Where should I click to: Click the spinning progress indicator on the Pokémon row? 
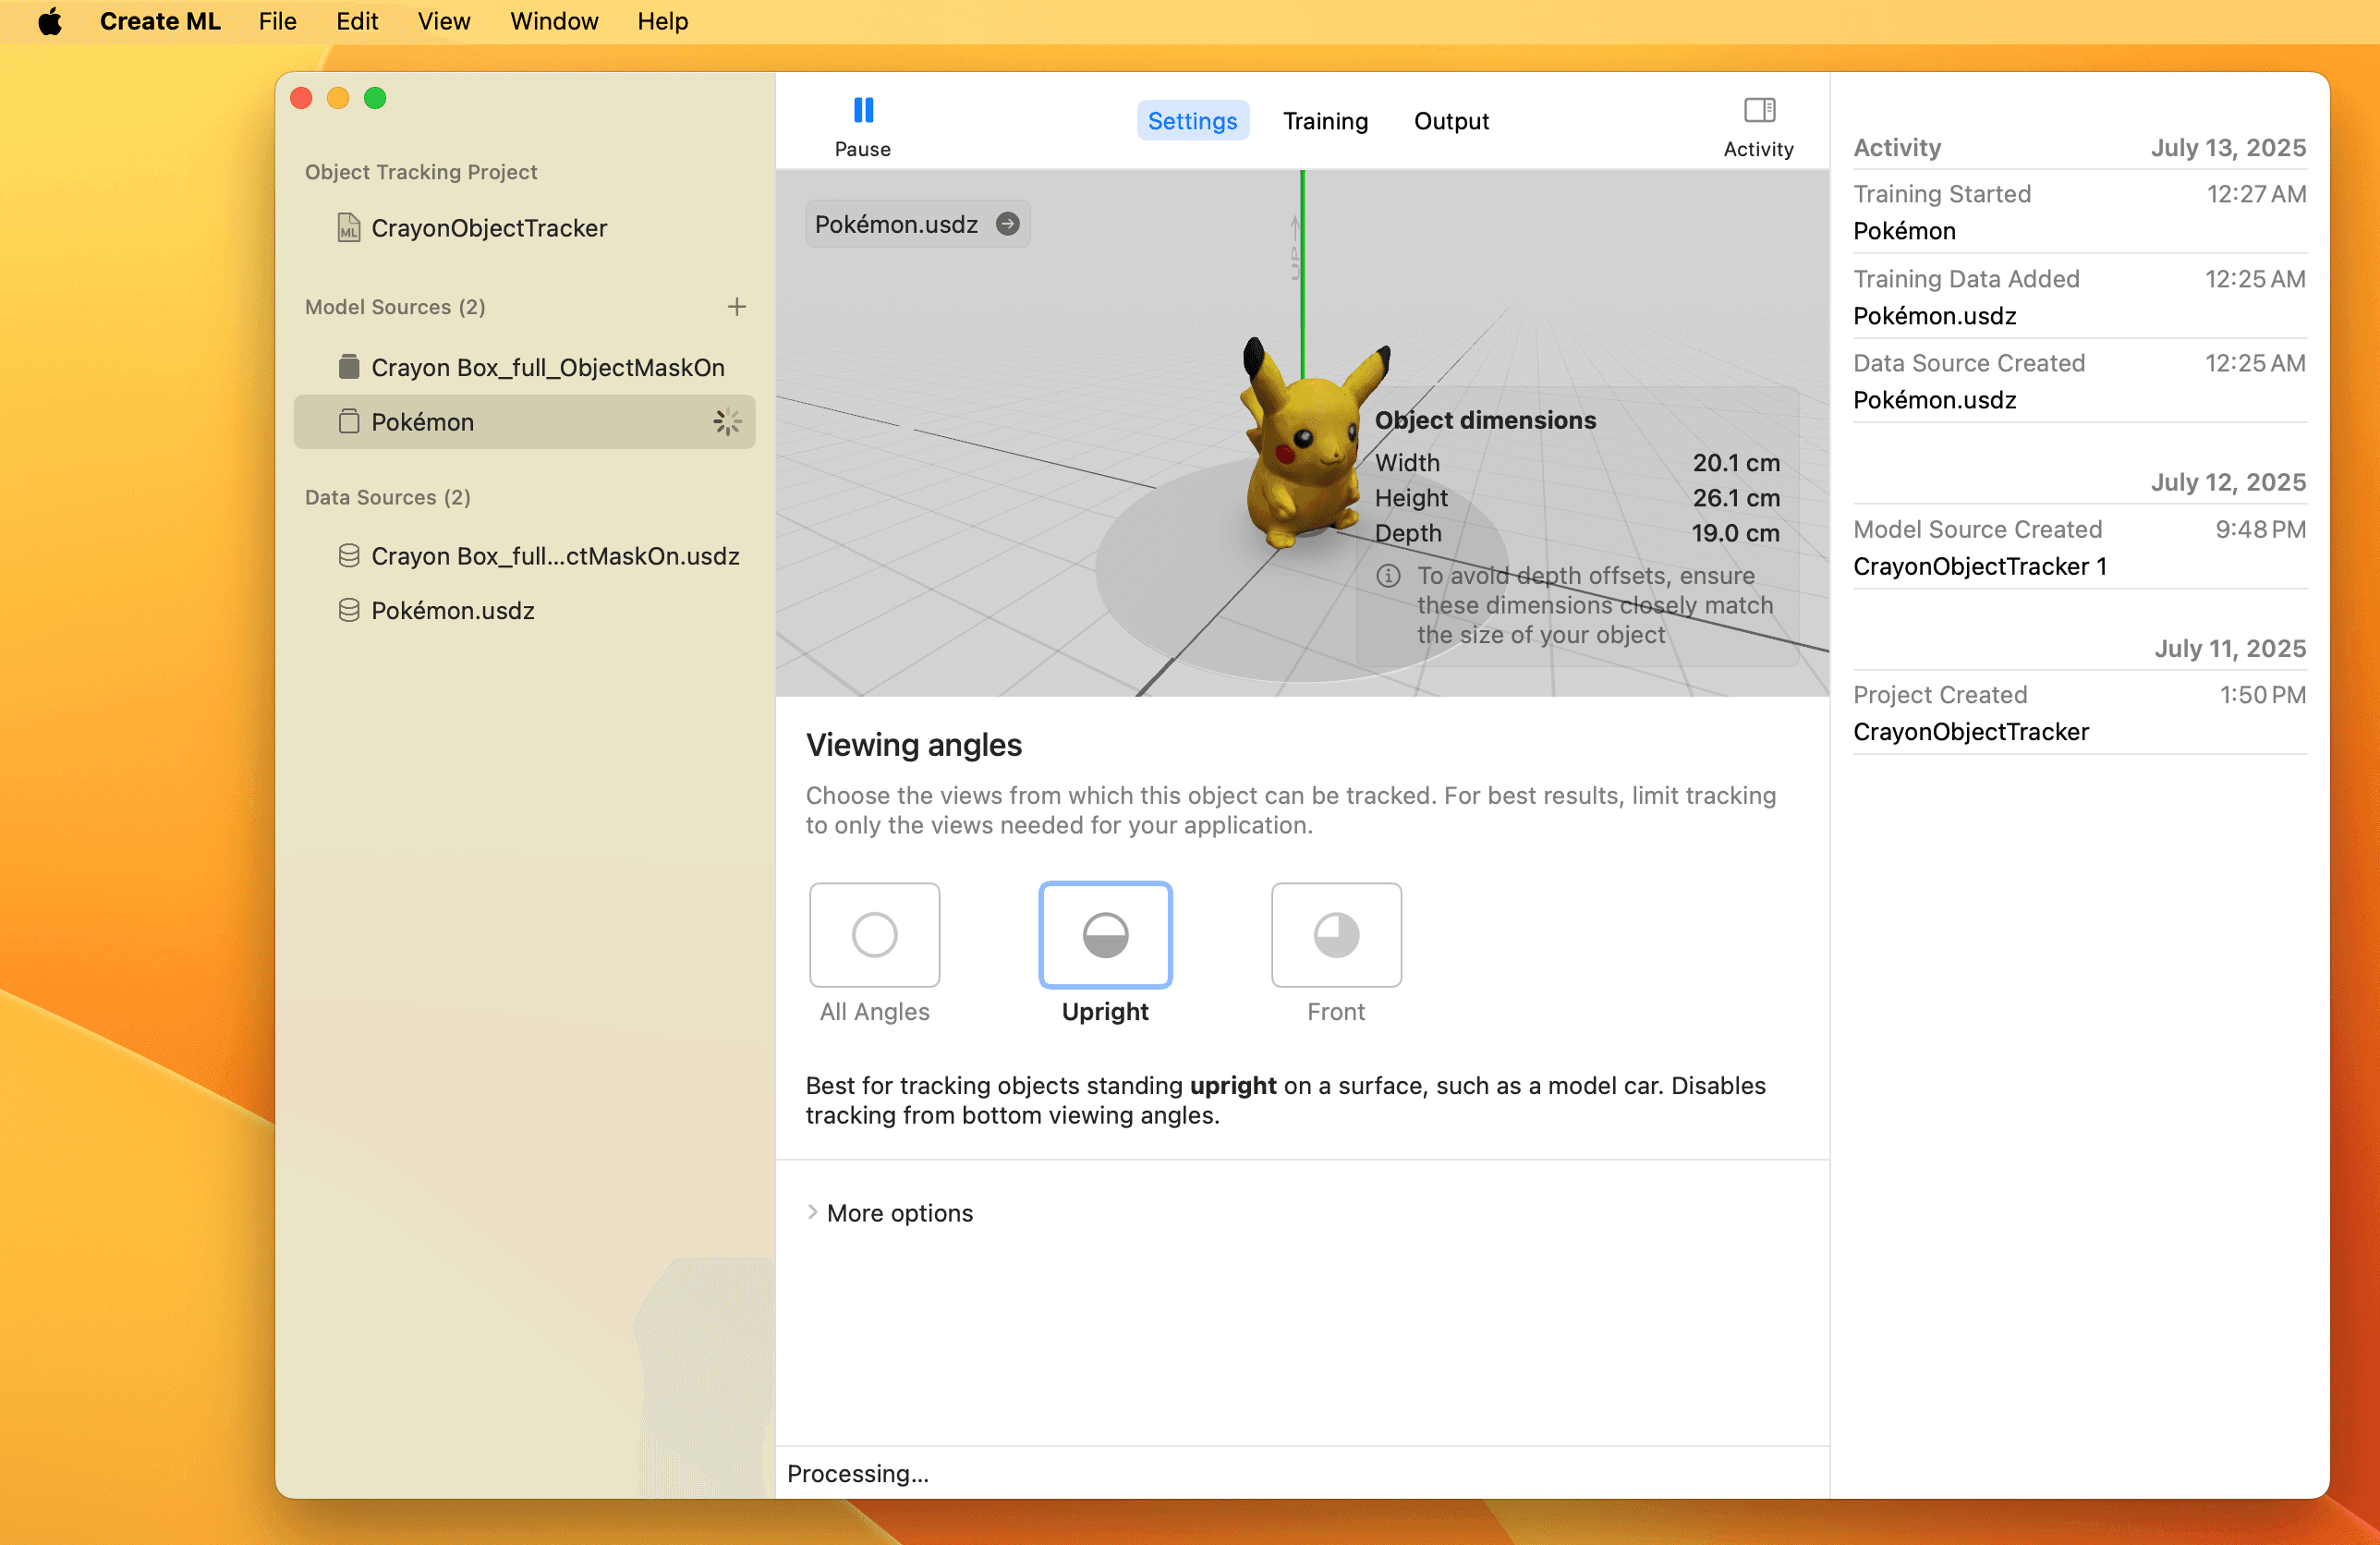(x=727, y=422)
